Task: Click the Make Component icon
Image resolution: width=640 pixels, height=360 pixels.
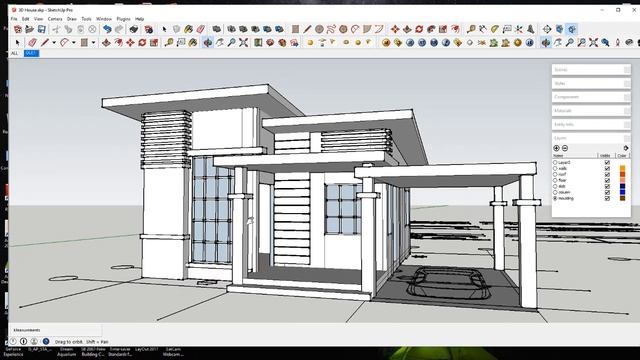Action: [176, 29]
